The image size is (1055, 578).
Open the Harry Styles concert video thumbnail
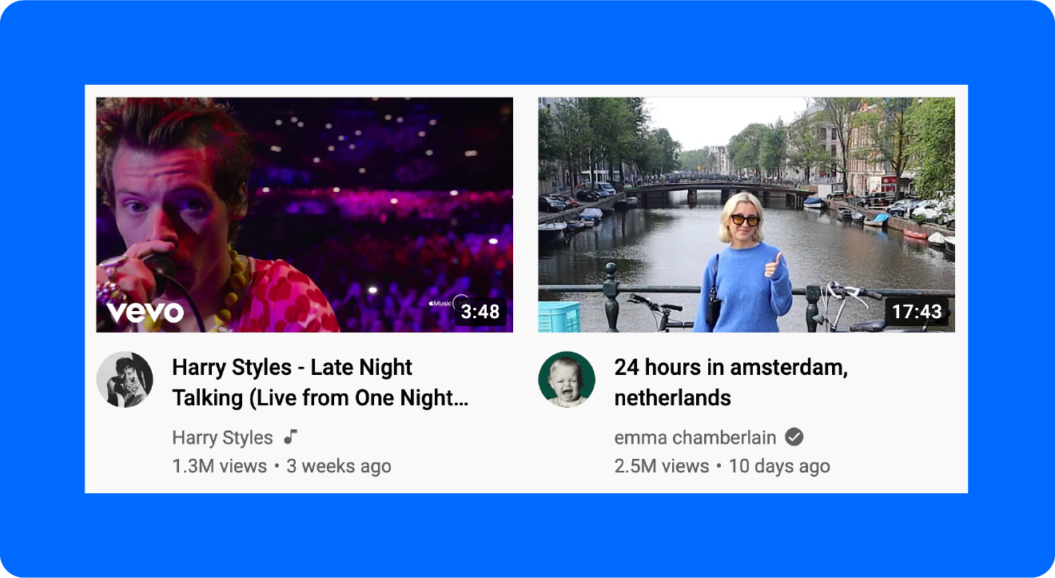coord(304,215)
